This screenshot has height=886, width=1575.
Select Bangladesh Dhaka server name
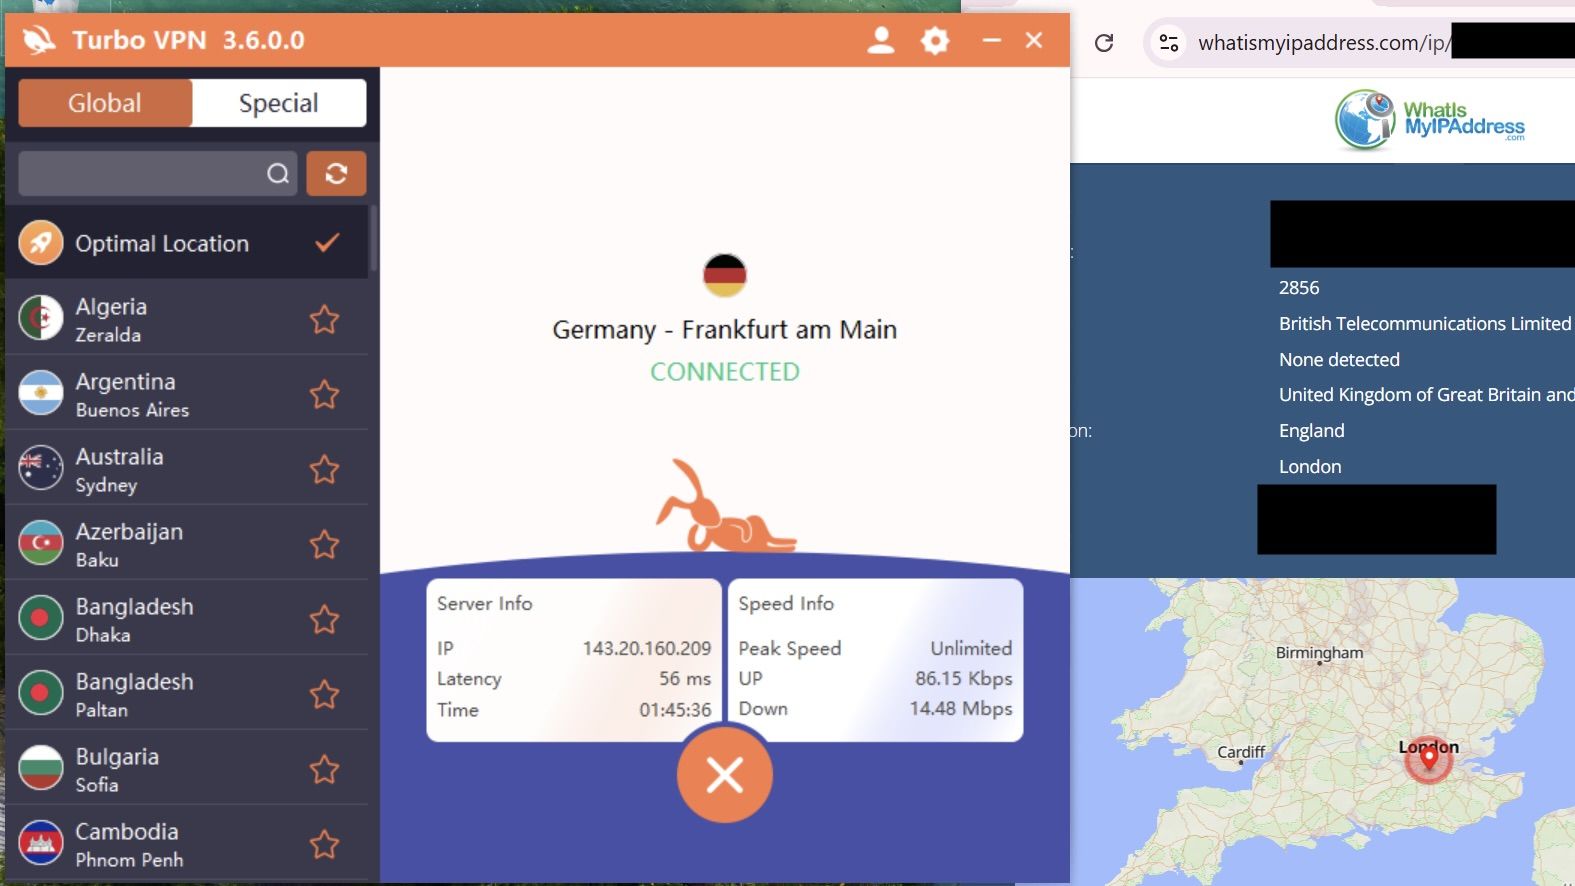click(x=134, y=620)
